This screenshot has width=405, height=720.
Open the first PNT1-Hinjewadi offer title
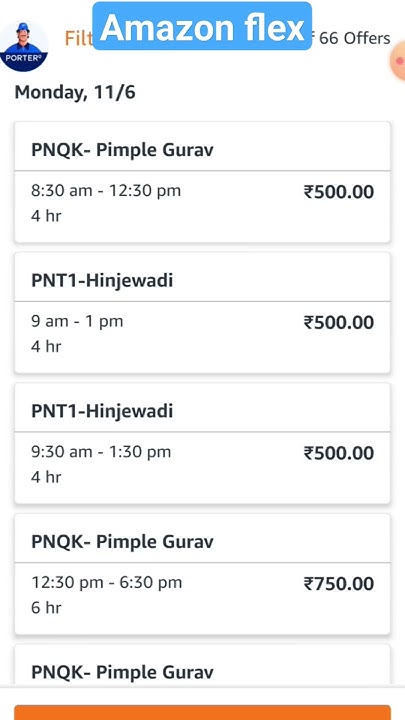[102, 280]
